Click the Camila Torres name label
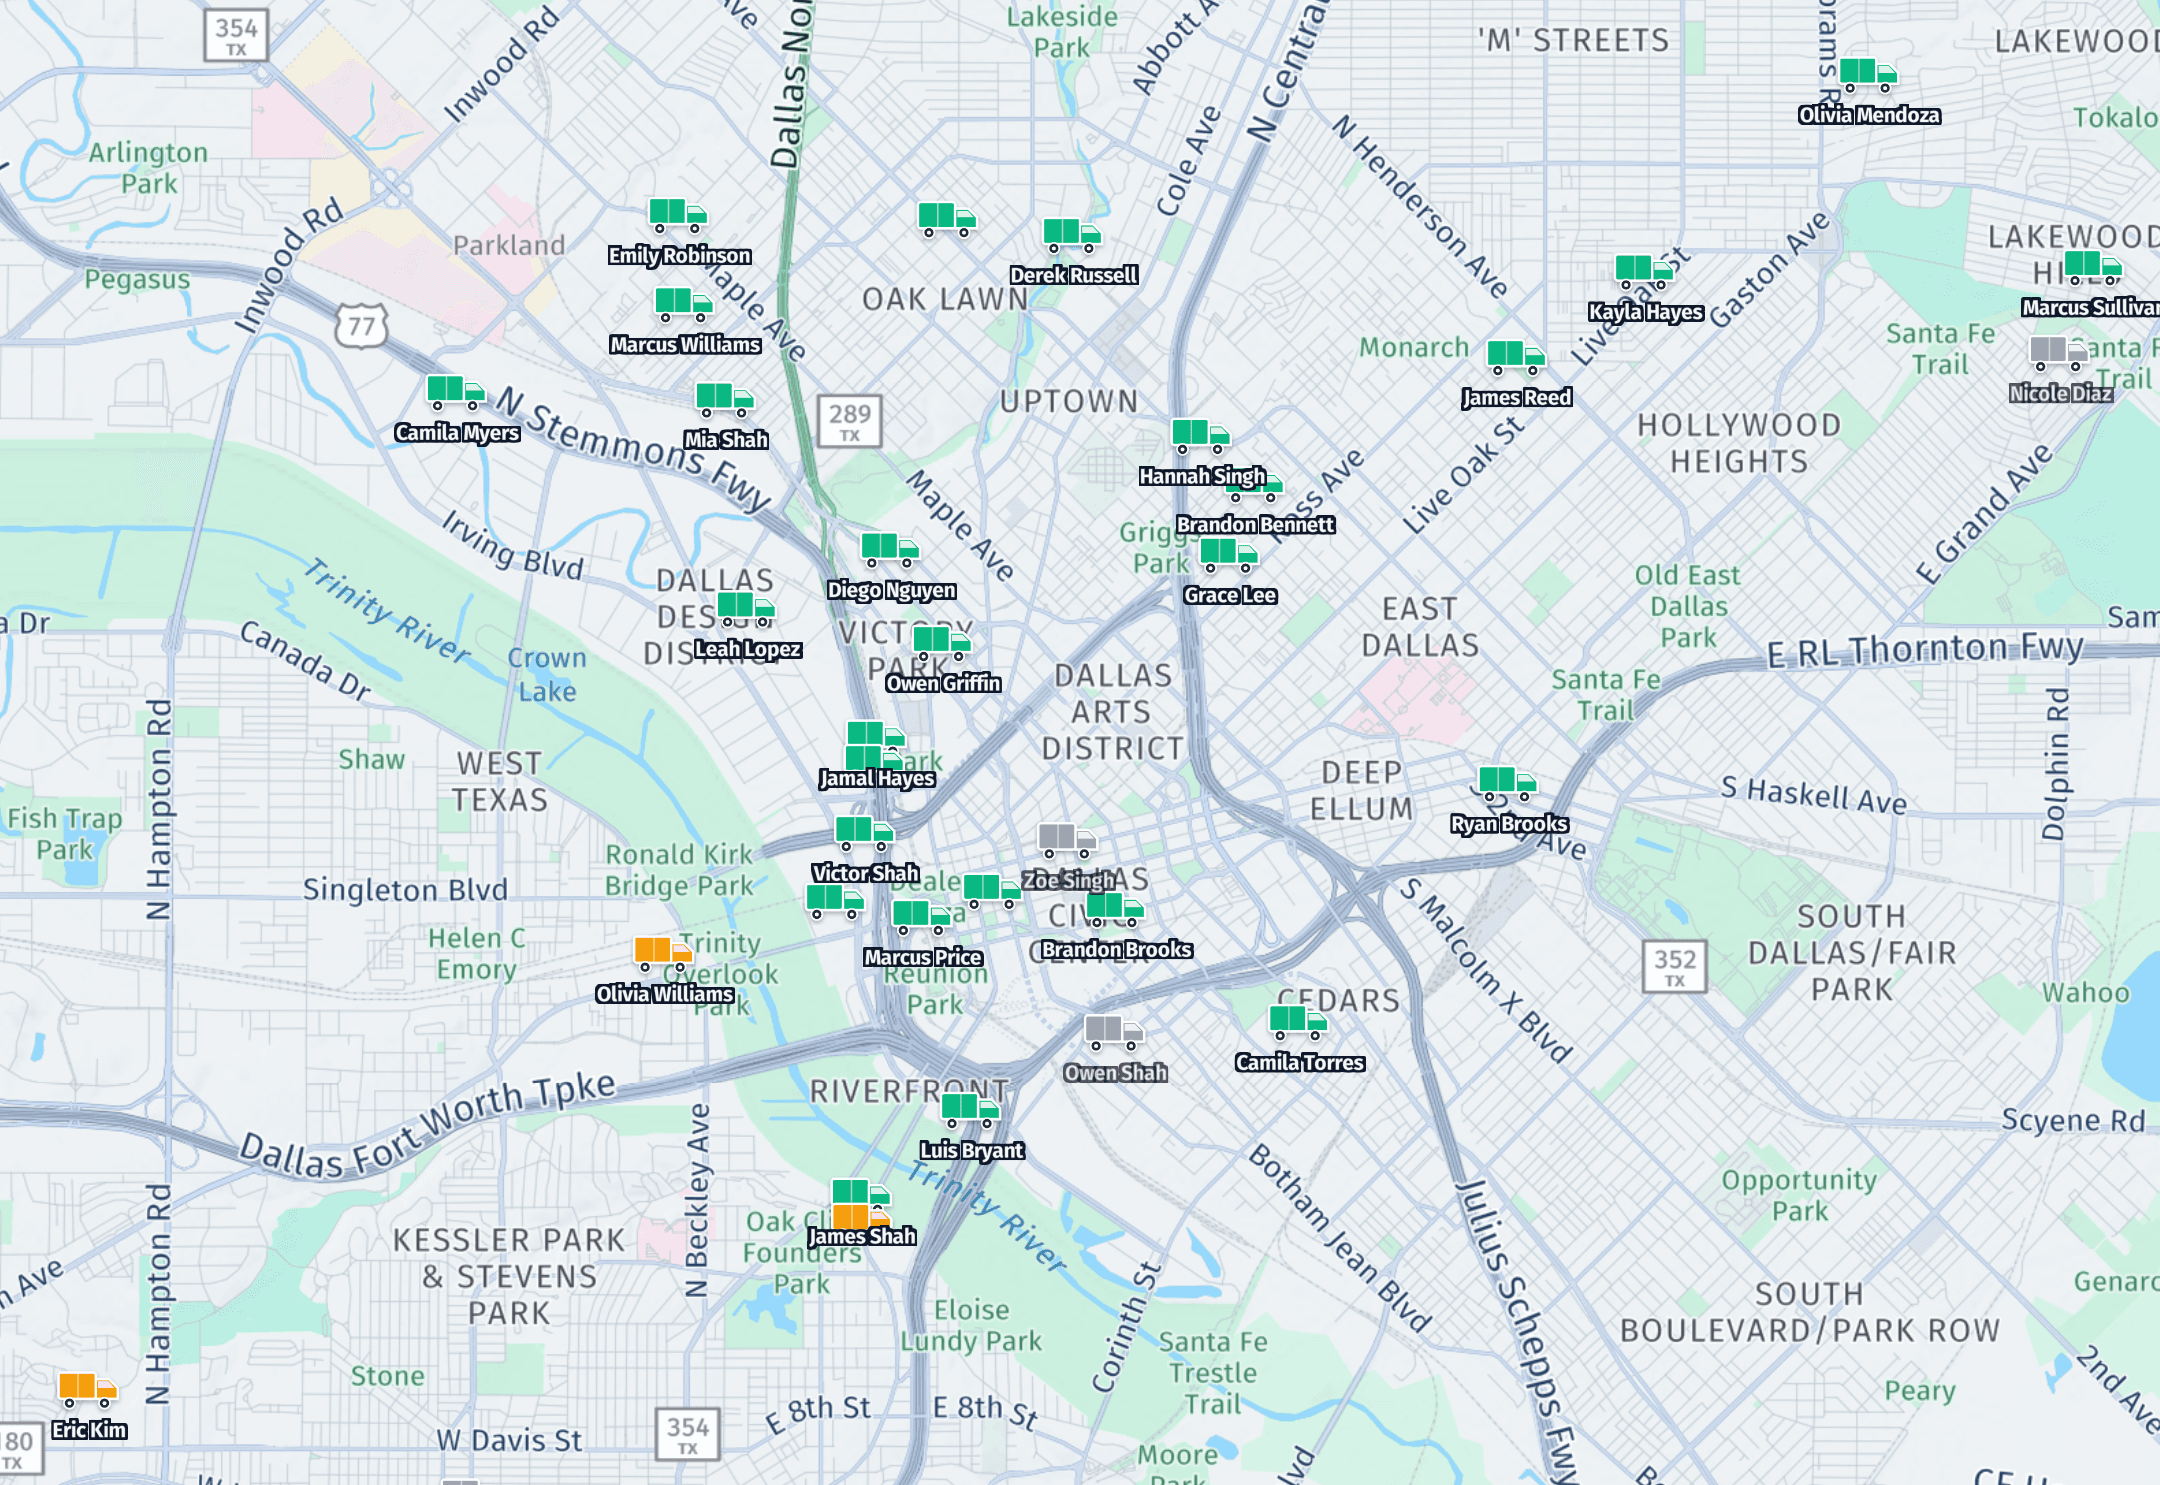The image size is (2160, 1485). tap(1299, 1063)
